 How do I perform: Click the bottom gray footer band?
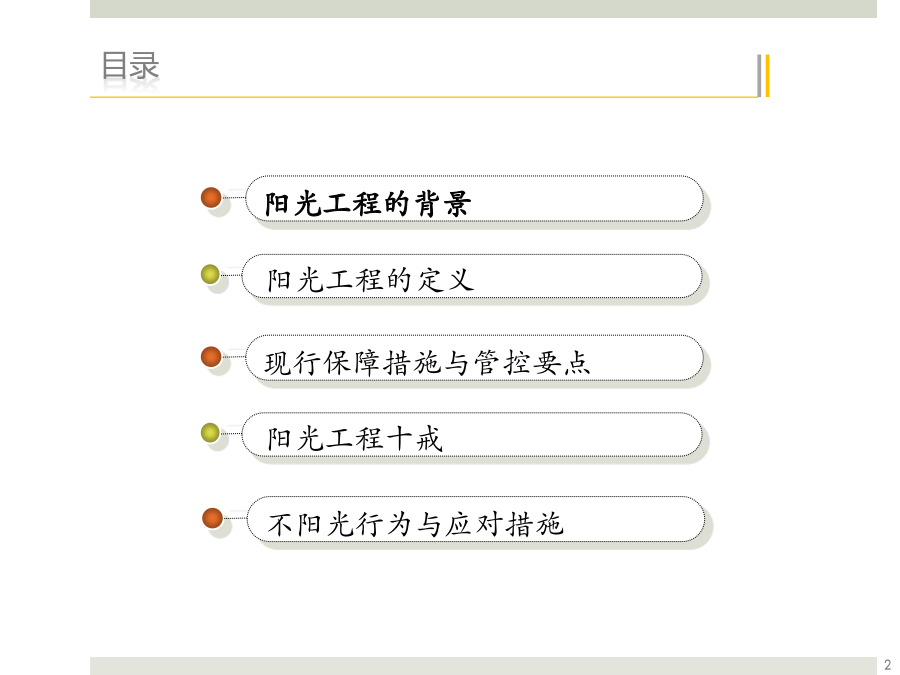click(x=483, y=666)
